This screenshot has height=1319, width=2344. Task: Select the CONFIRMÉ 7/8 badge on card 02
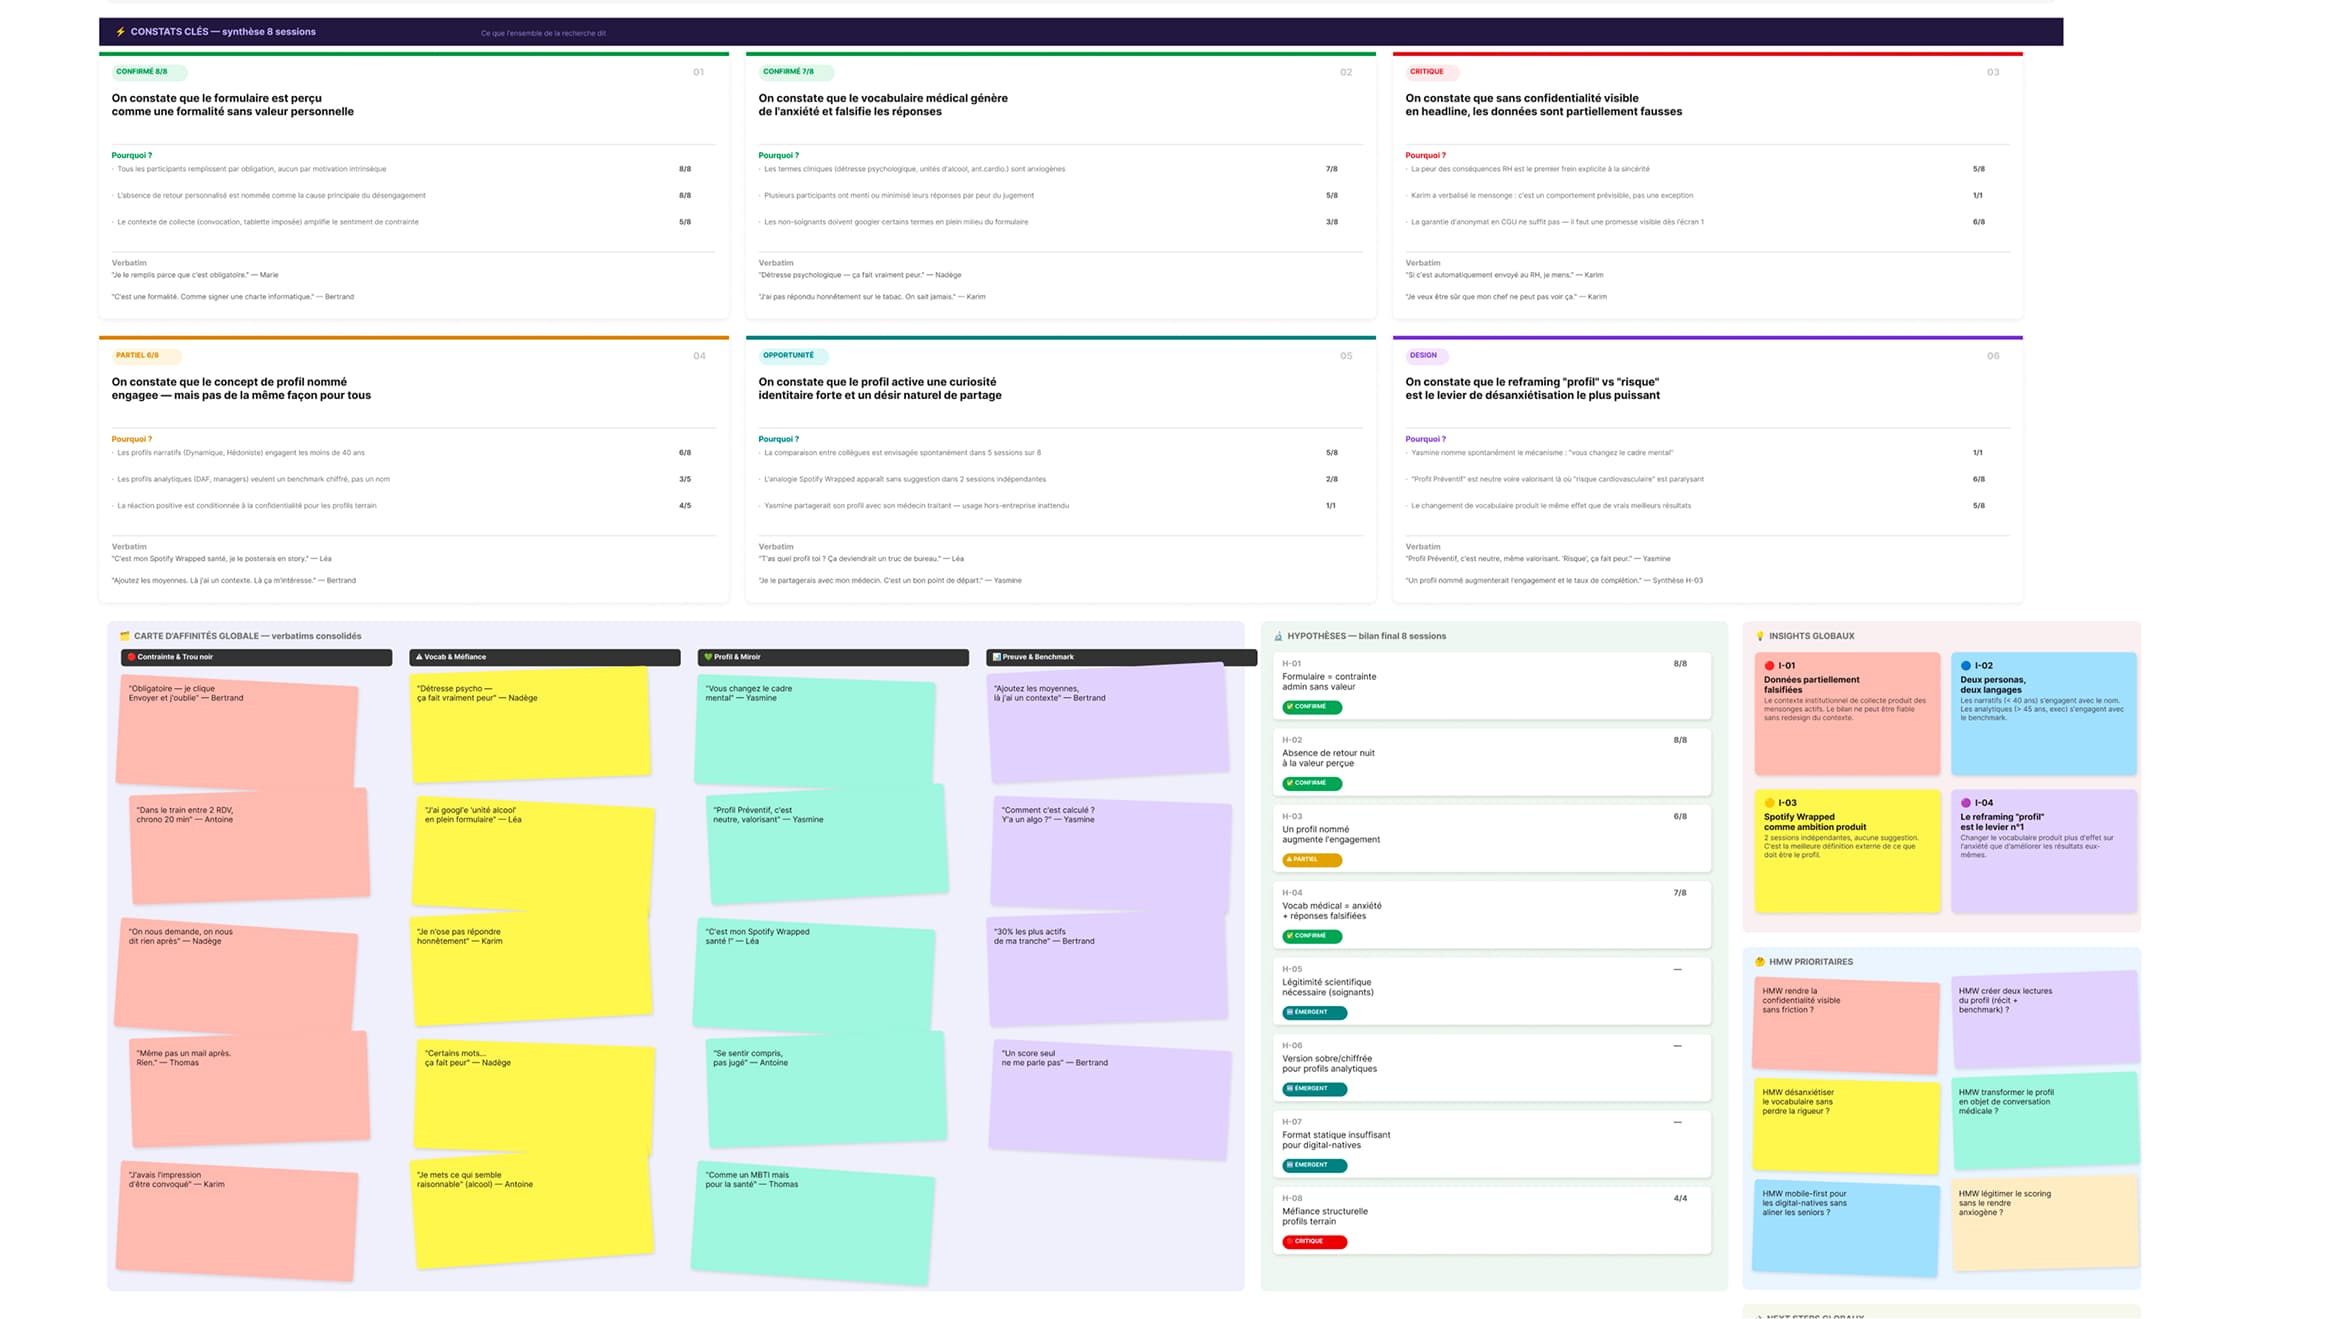pyautogui.click(x=796, y=72)
